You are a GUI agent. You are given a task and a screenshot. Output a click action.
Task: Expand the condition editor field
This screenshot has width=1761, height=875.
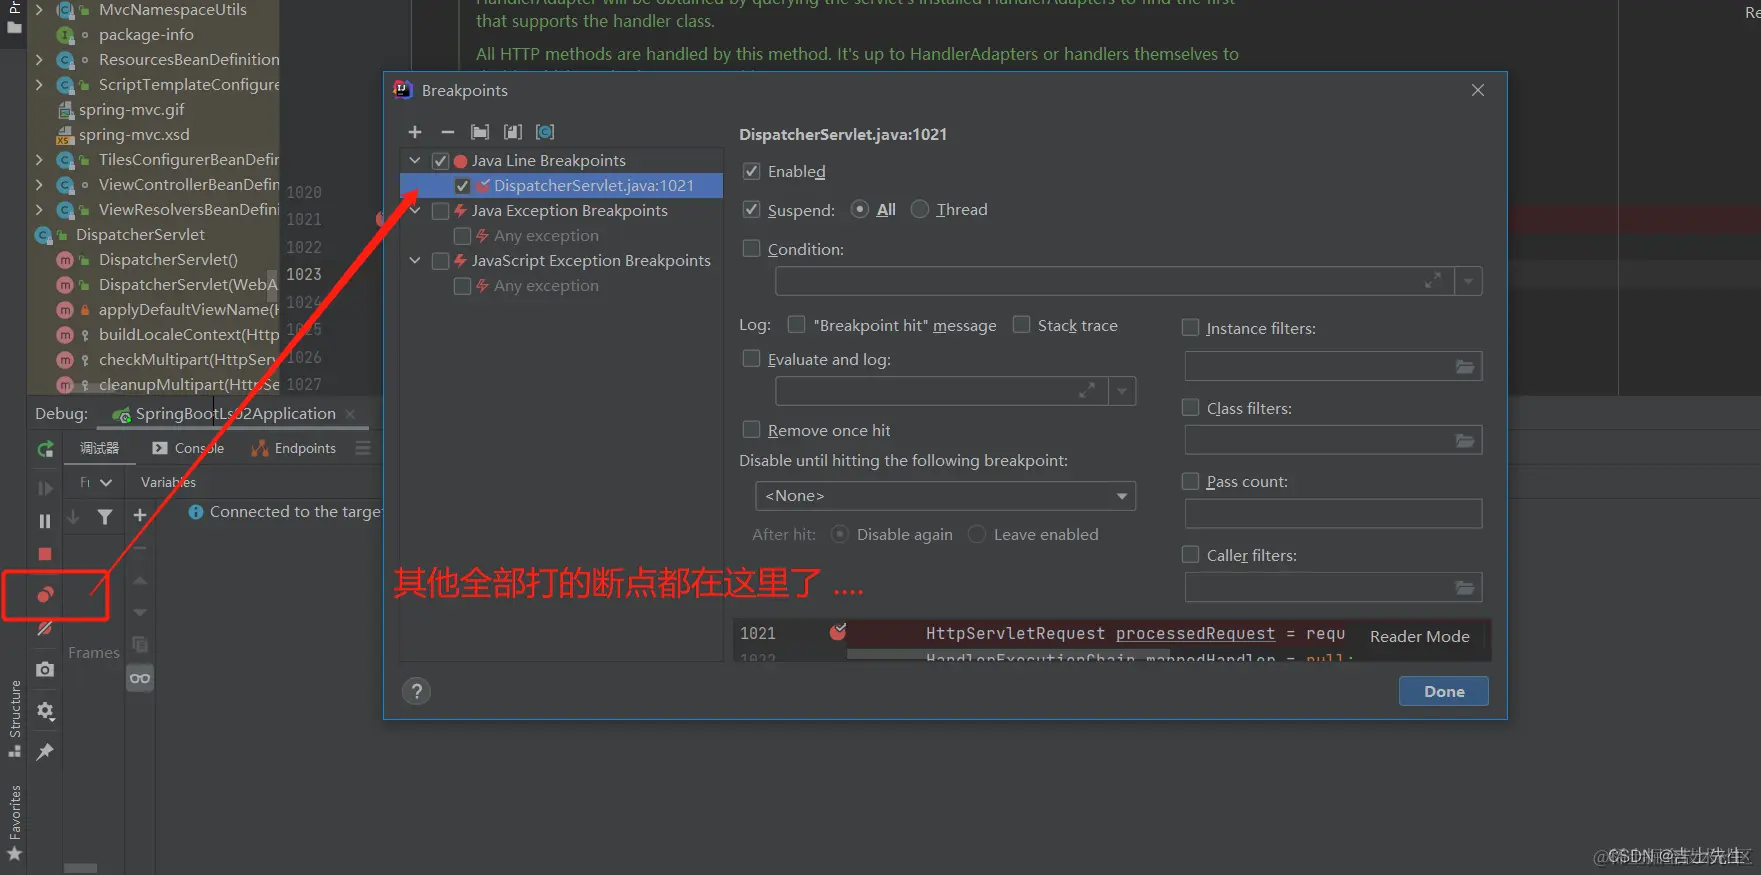[1433, 281]
